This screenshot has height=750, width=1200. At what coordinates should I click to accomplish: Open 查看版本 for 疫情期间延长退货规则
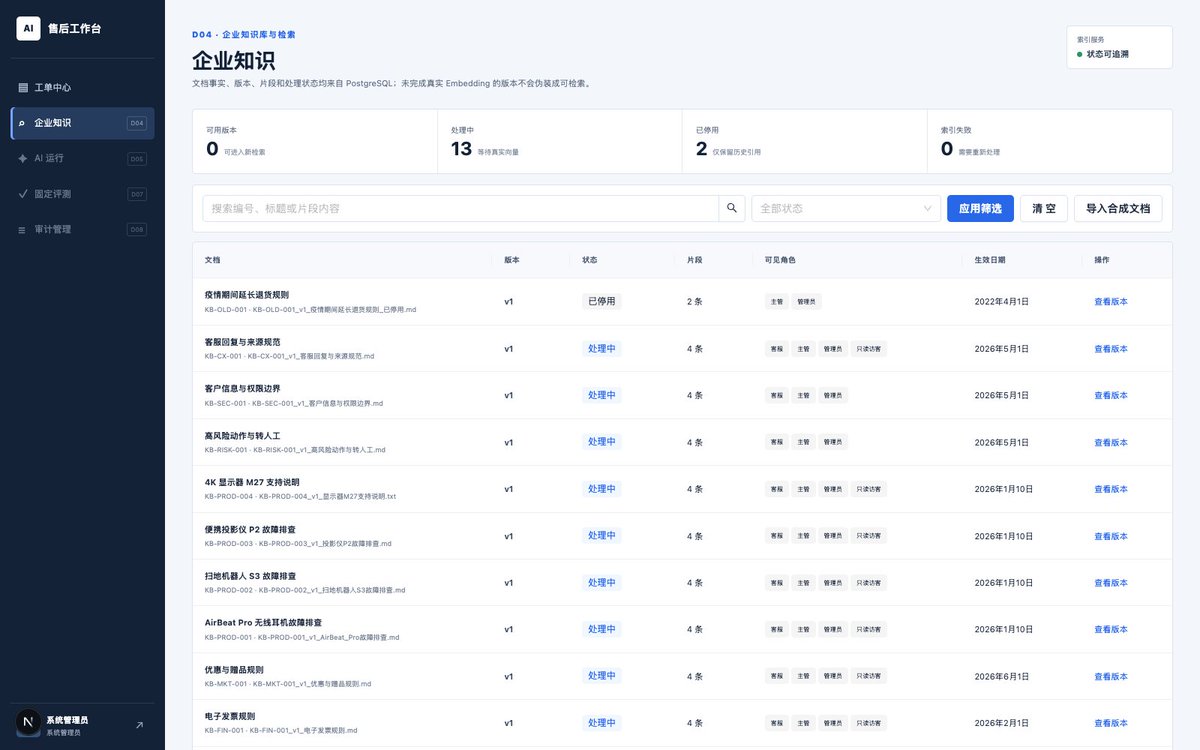[1111, 301]
